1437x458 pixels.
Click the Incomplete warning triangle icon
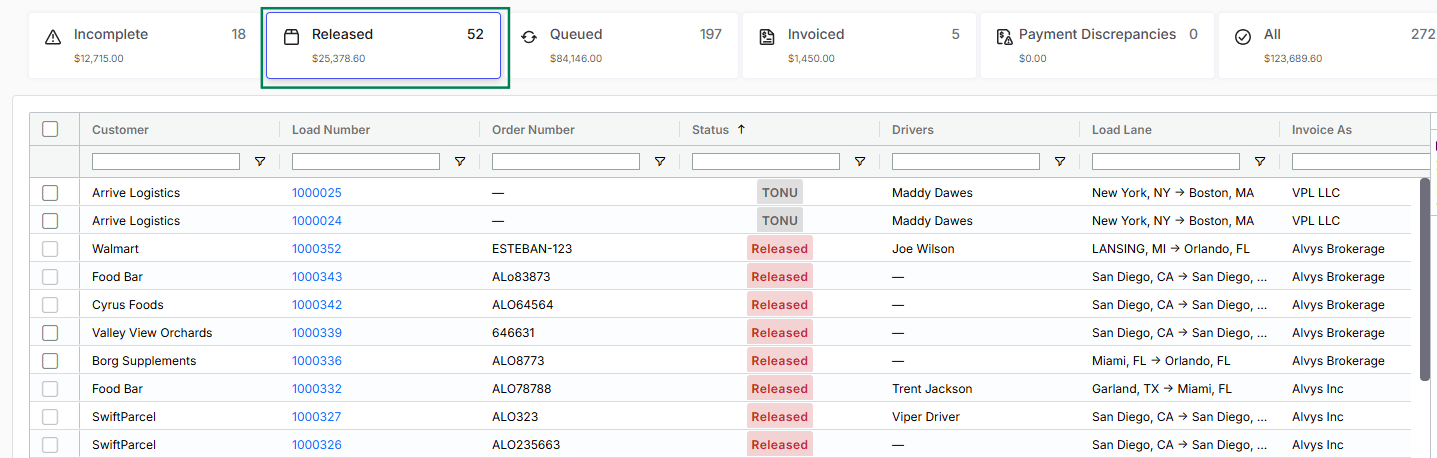pos(53,37)
